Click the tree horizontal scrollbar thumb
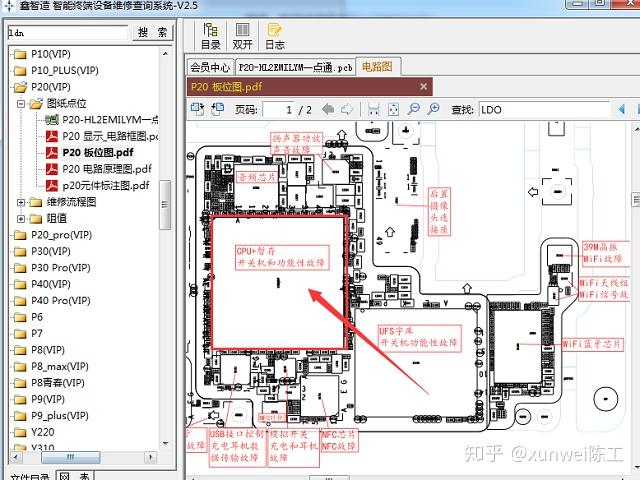This screenshot has width=640, height=480. point(71,457)
